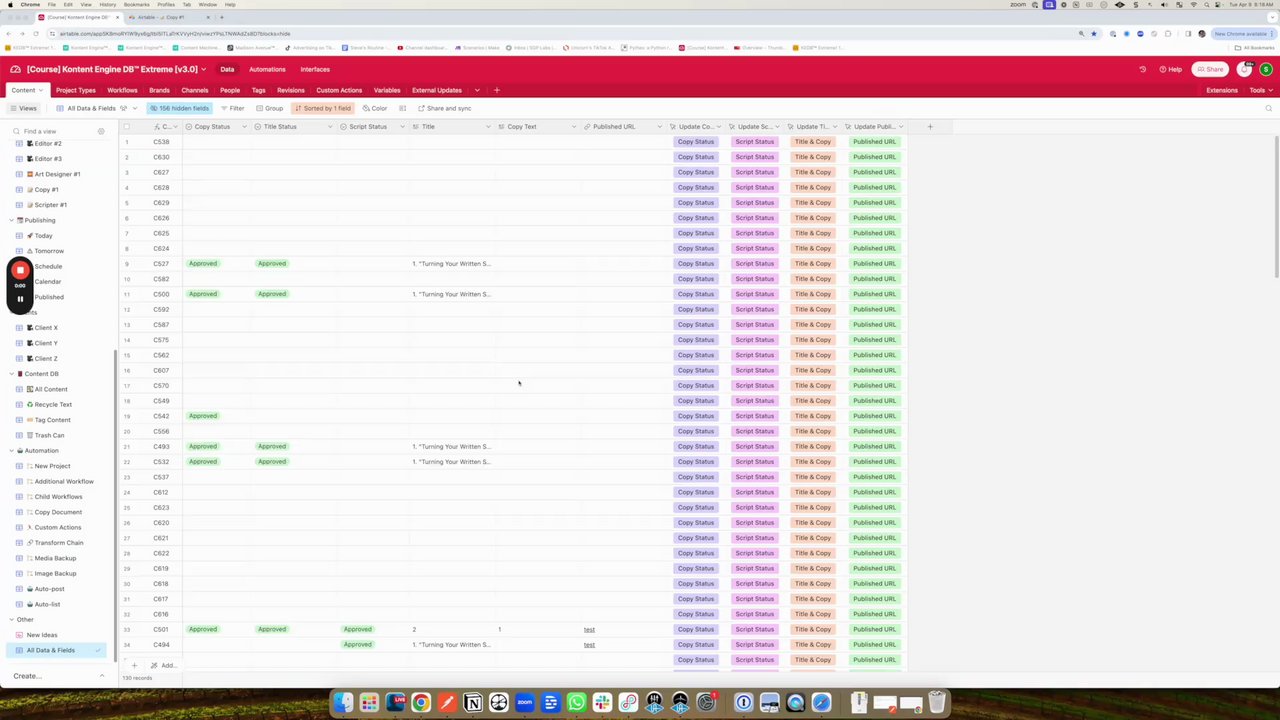The height and width of the screenshot is (720, 1280).
Task: Open the Project Types table tab
Action: [x=76, y=90]
